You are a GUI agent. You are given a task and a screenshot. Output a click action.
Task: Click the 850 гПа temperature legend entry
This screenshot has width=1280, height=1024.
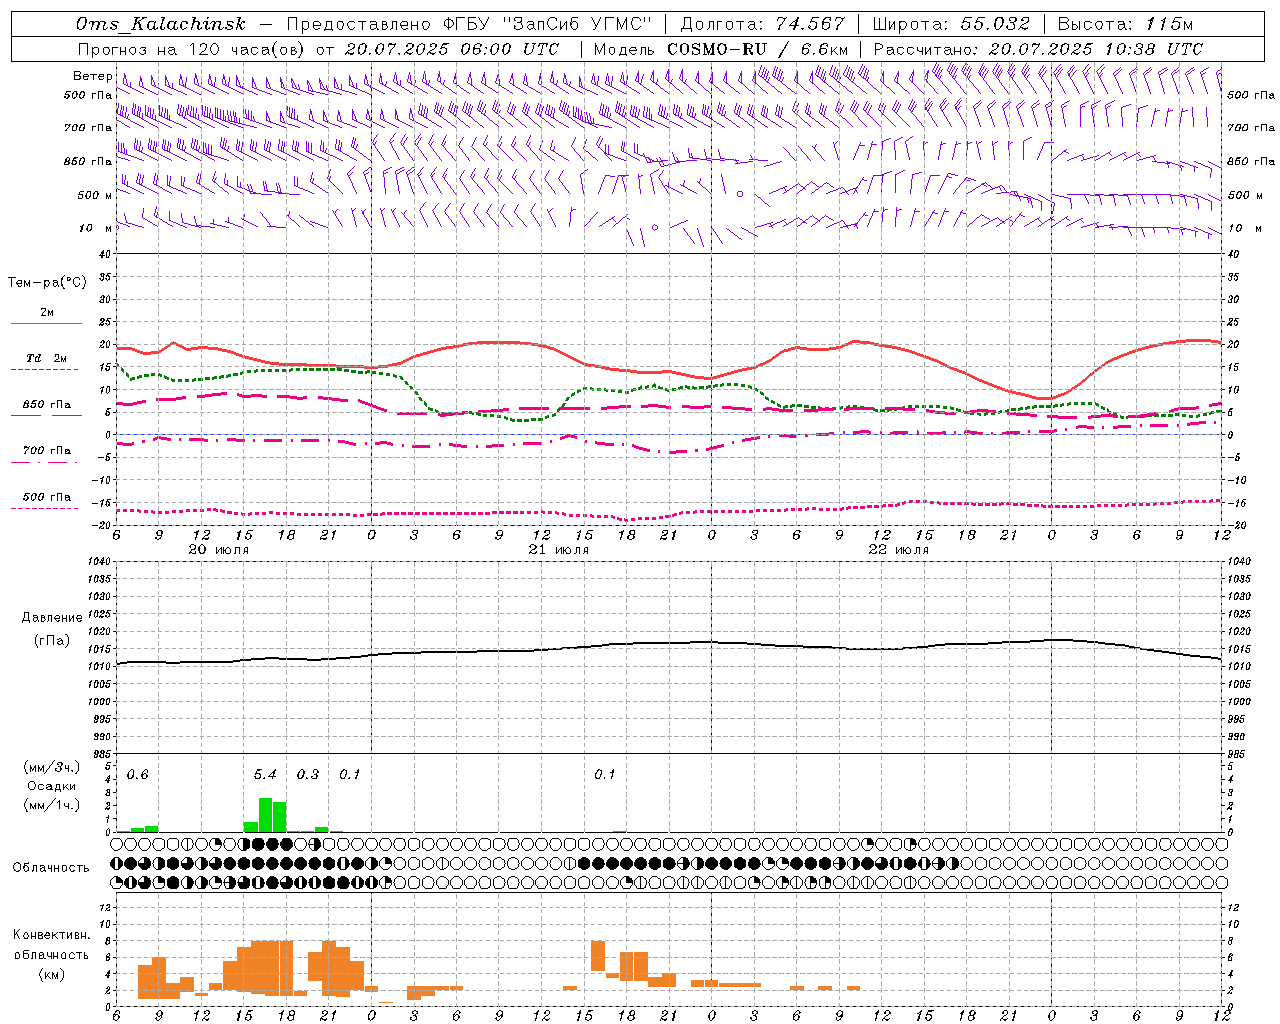(x=46, y=405)
